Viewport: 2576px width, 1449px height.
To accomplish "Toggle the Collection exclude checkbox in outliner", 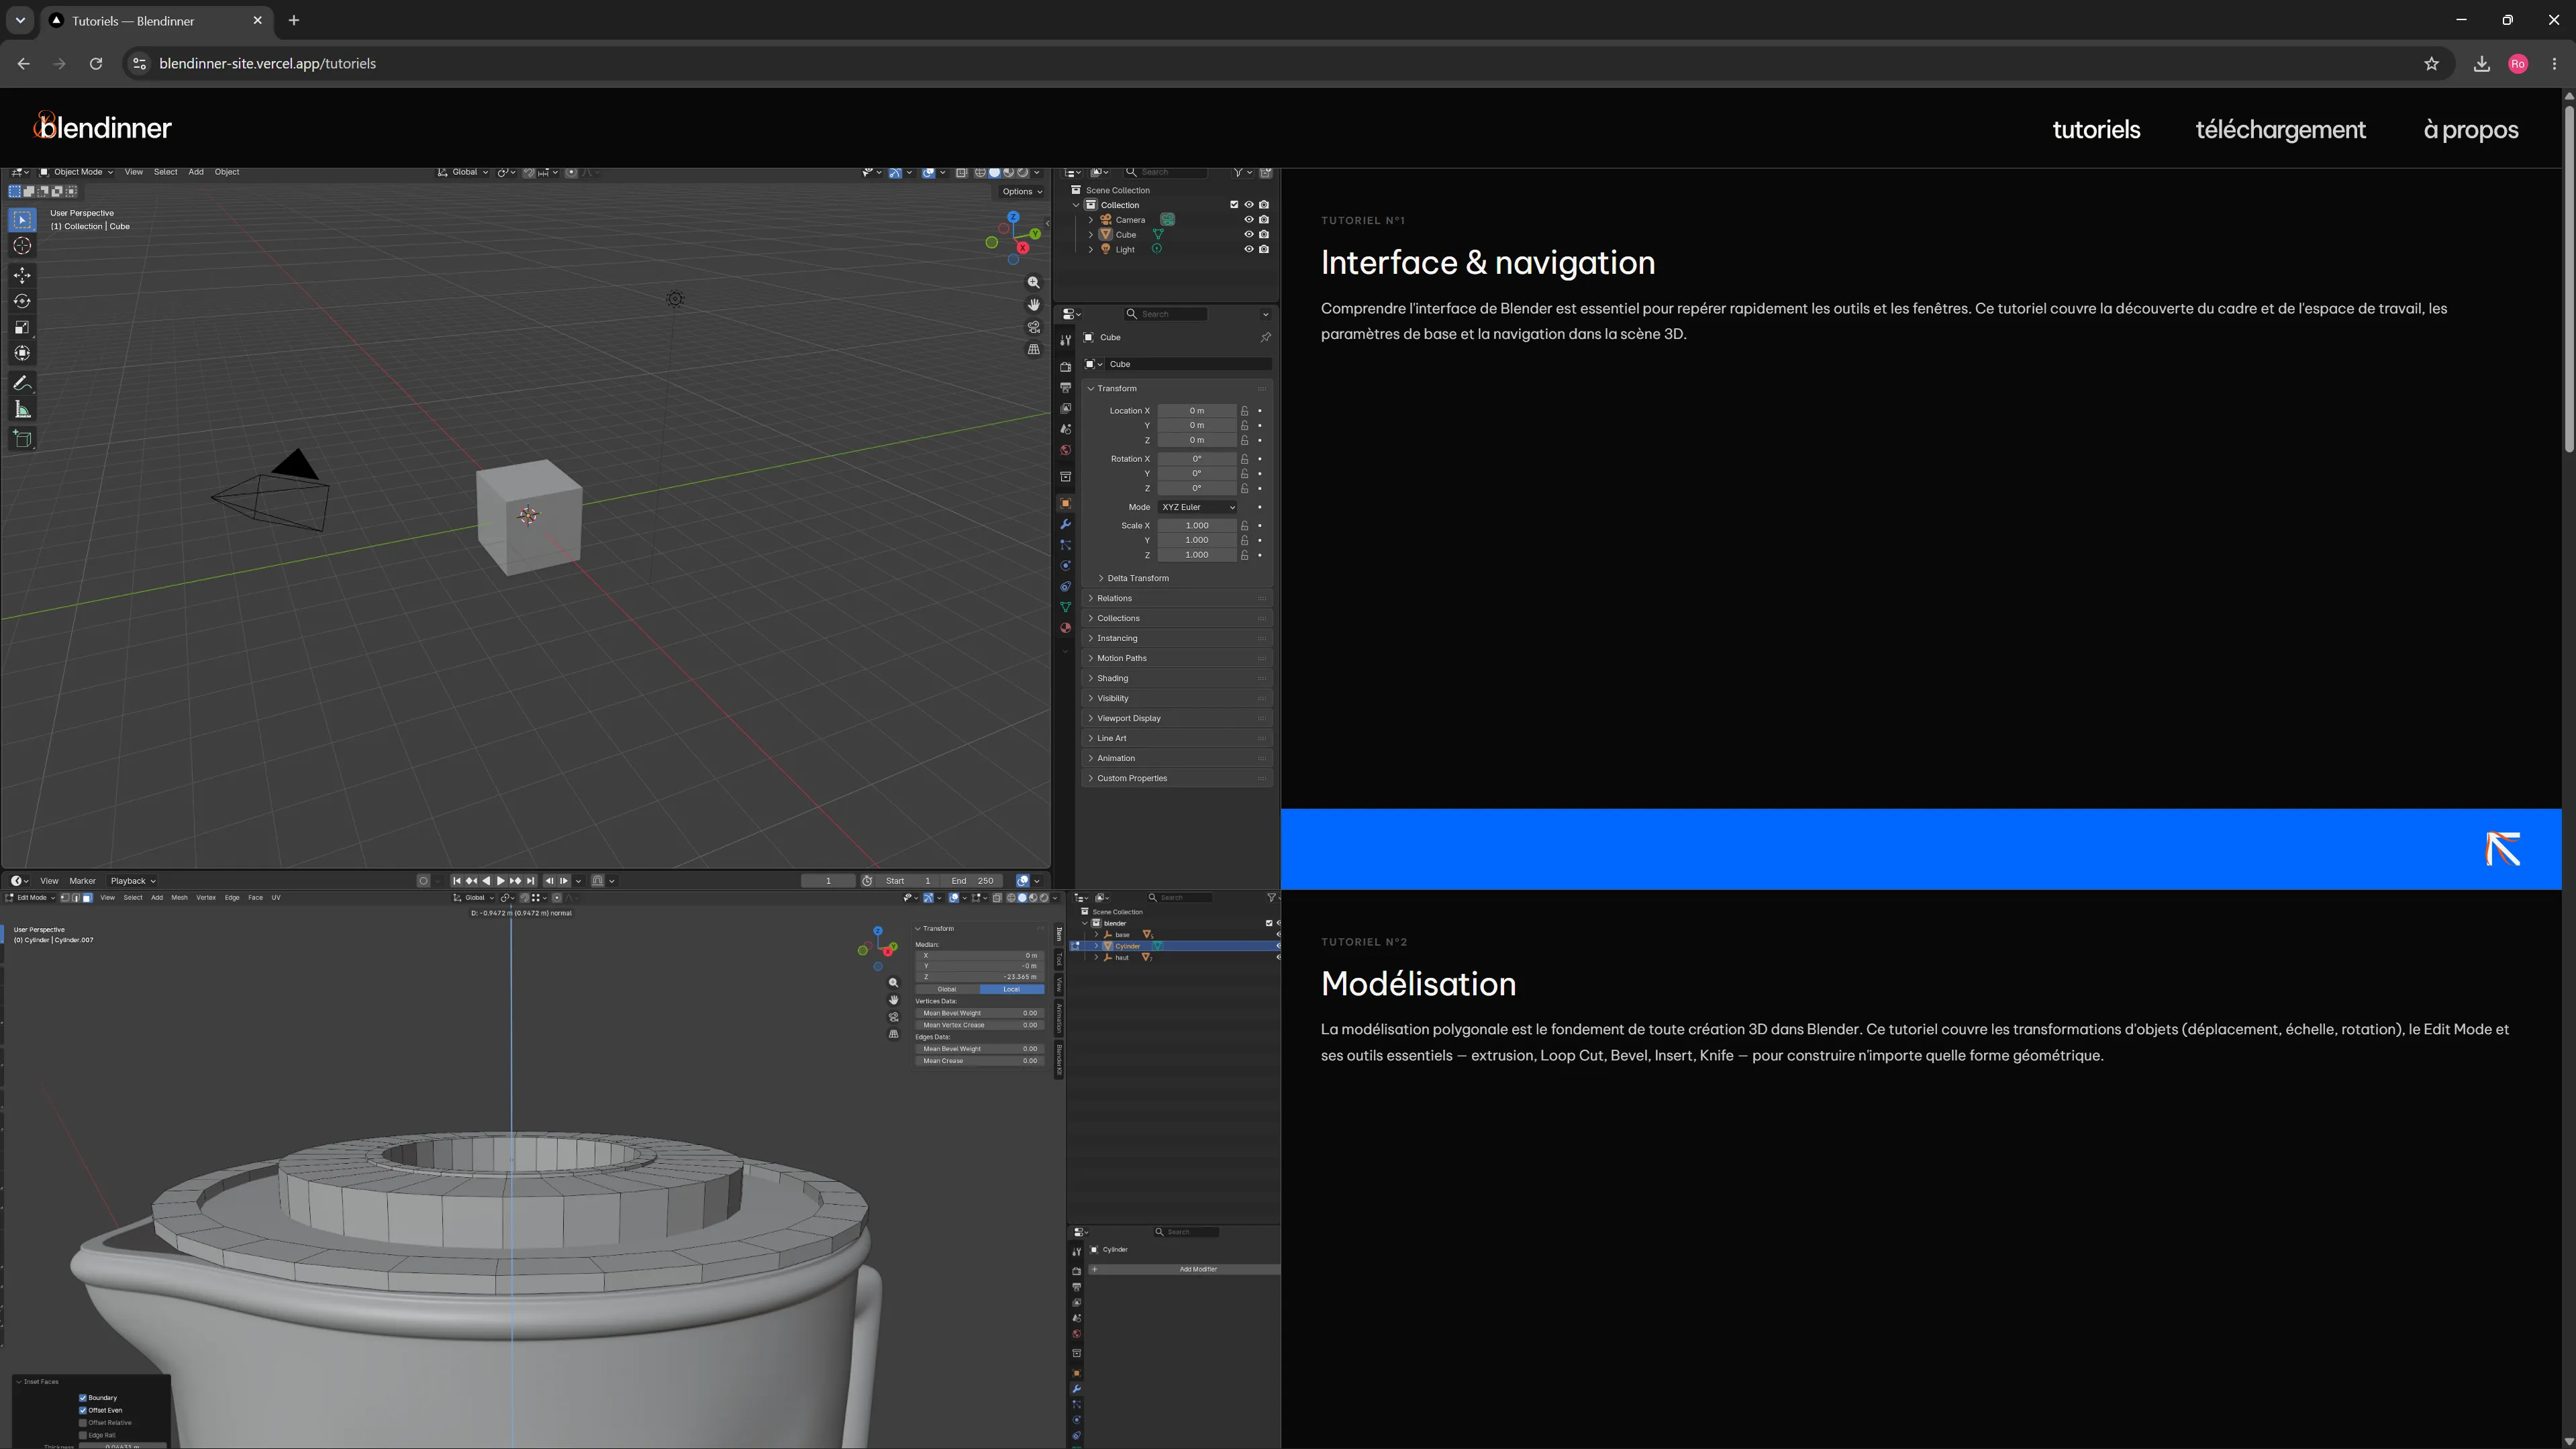I will coord(1233,205).
